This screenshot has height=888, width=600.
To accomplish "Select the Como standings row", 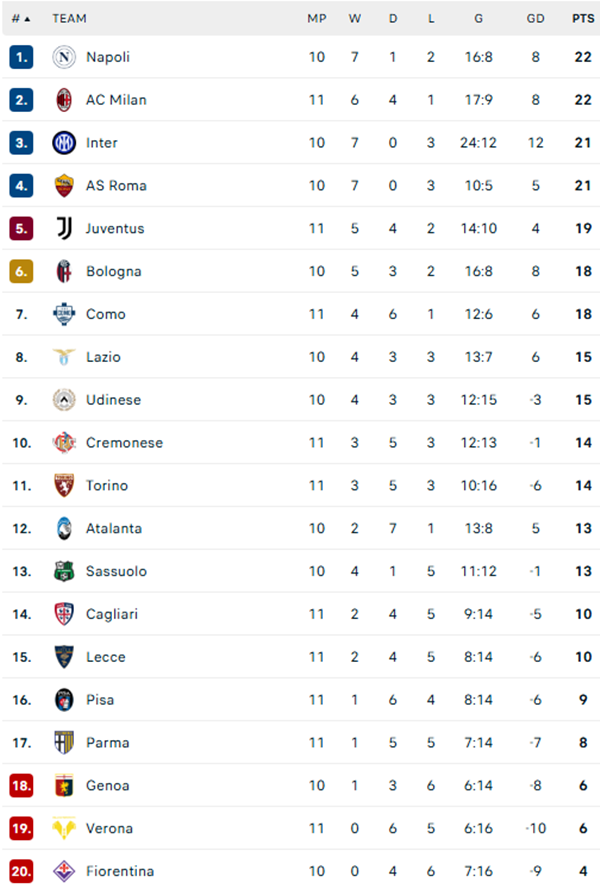I will [300, 314].
